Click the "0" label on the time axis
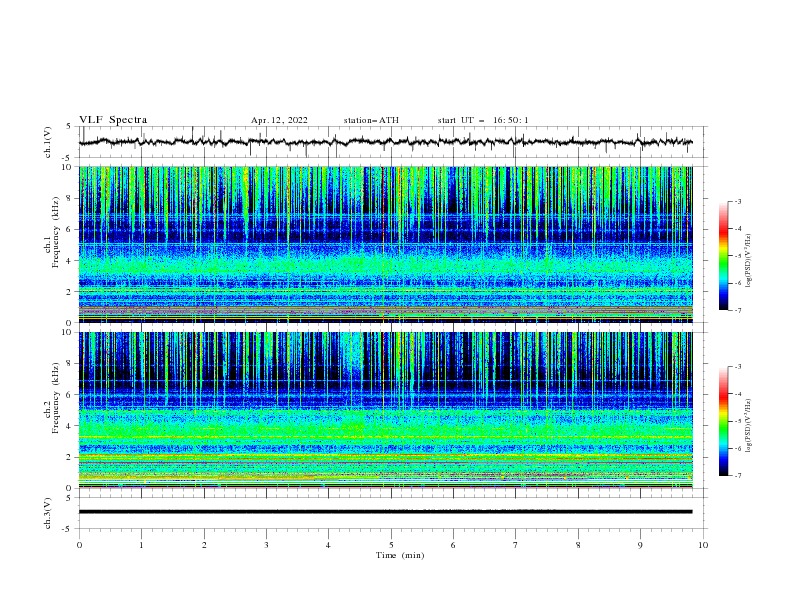The width and height of the screenshot is (792, 612). pyautogui.click(x=79, y=545)
